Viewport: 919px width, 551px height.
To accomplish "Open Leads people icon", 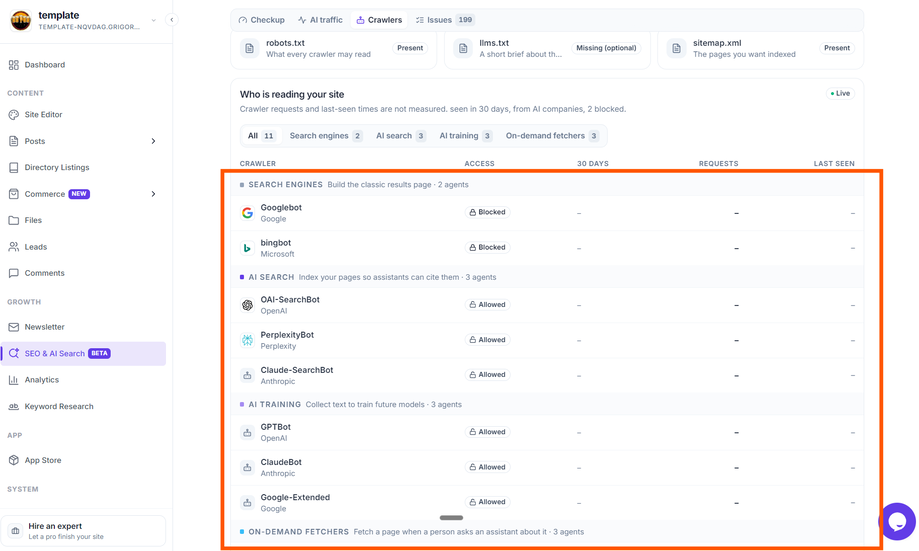I will 13,247.
